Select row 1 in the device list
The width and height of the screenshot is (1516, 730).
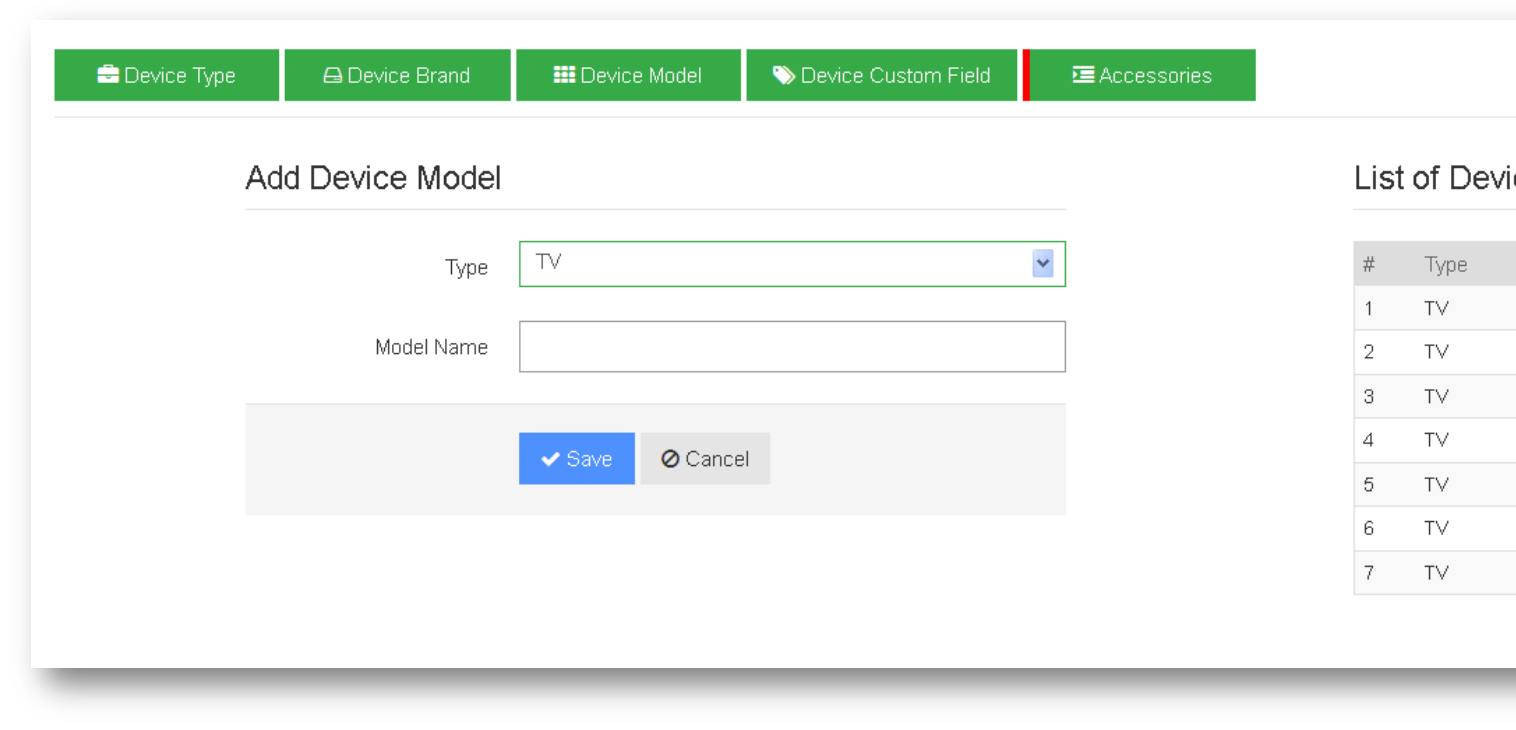pos(1436,308)
